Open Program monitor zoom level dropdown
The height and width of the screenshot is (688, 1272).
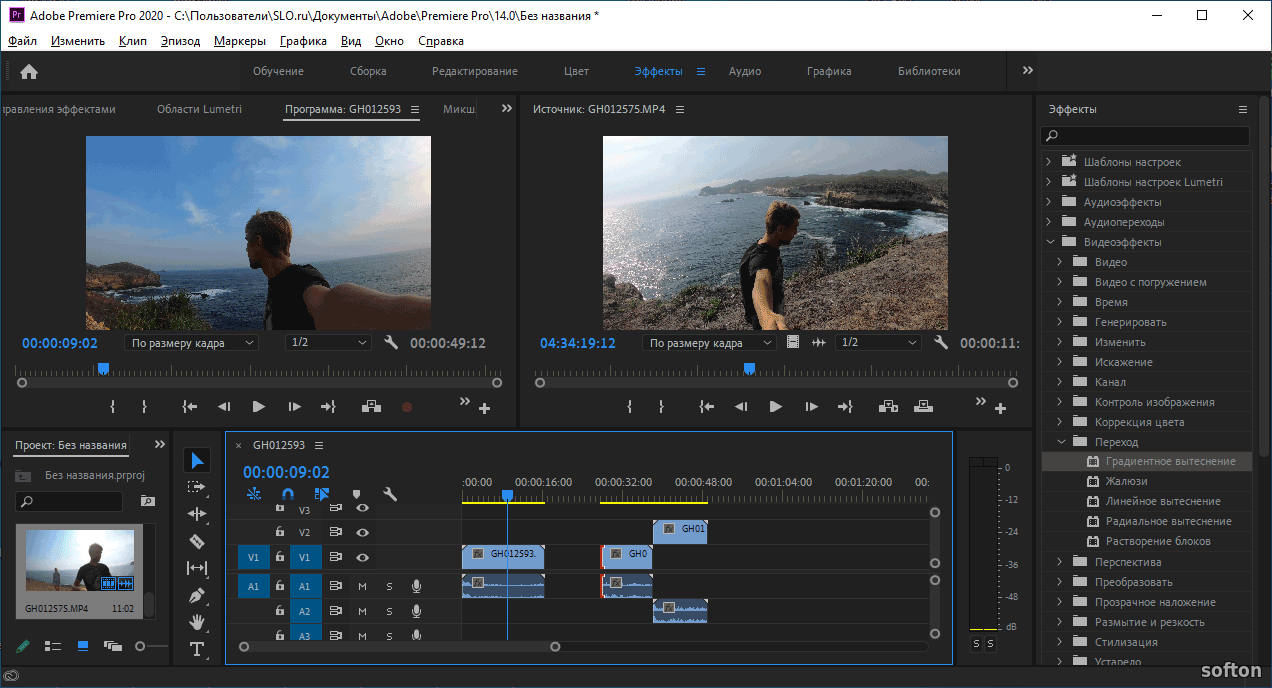[190, 343]
